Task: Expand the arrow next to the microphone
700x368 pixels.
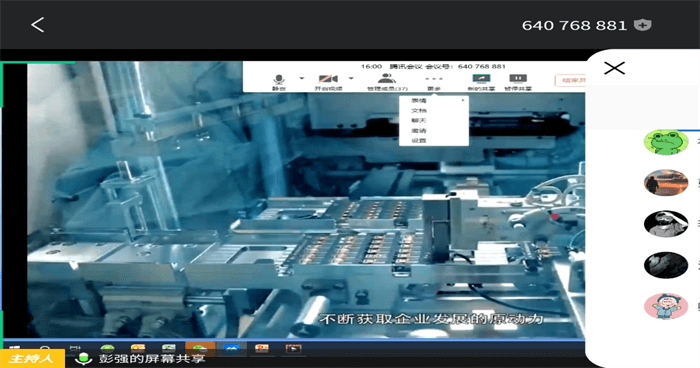Action: pos(302,78)
